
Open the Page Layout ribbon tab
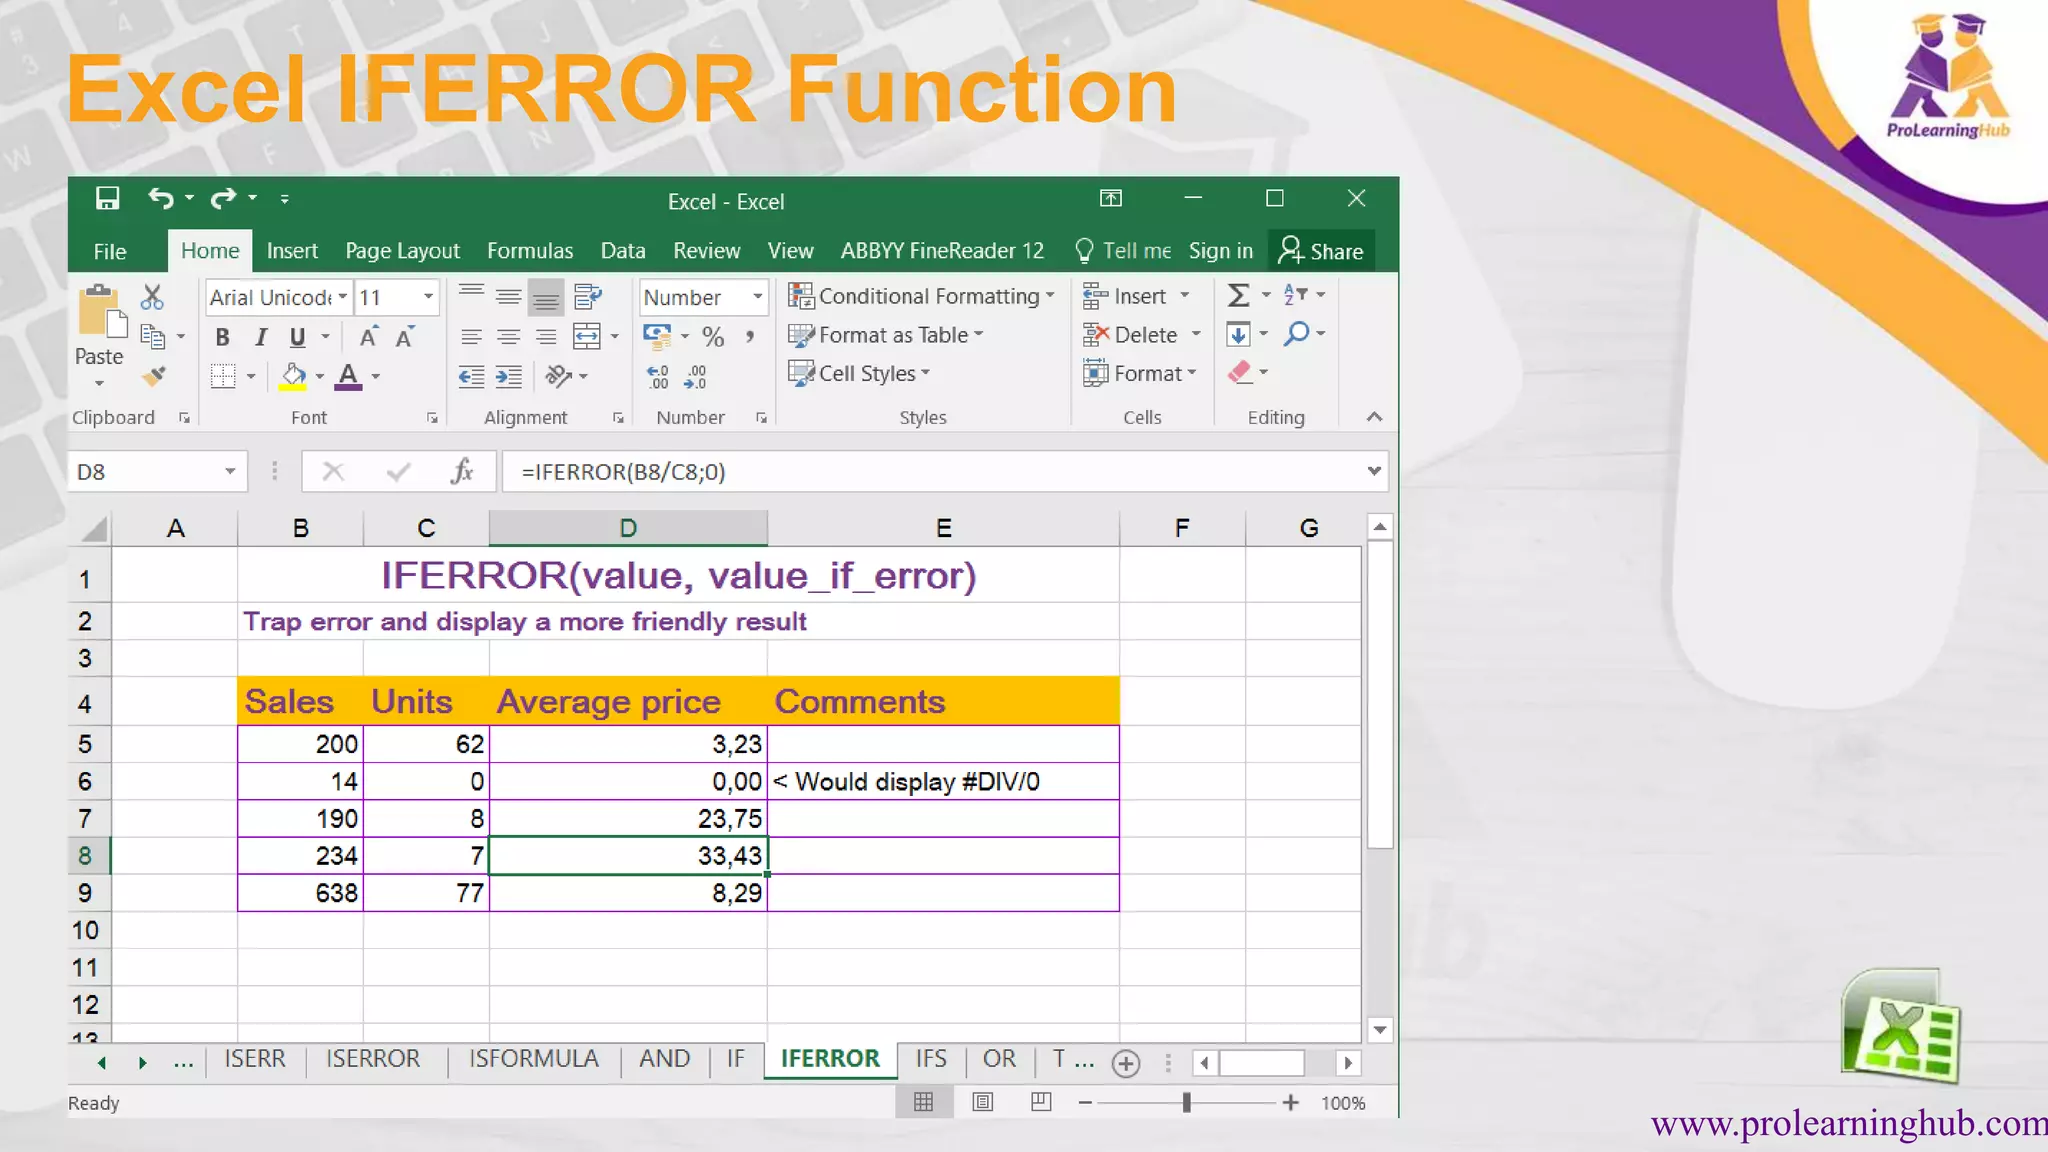coord(402,251)
